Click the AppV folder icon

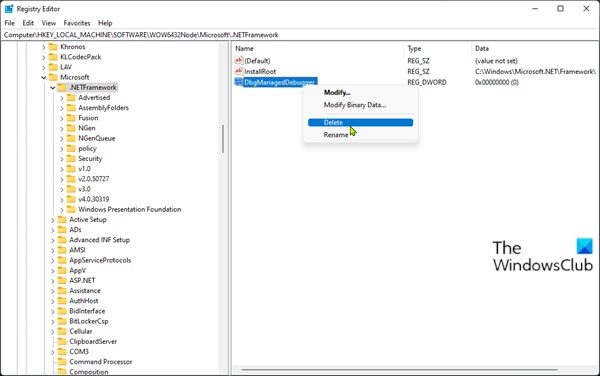click(62, 270)
